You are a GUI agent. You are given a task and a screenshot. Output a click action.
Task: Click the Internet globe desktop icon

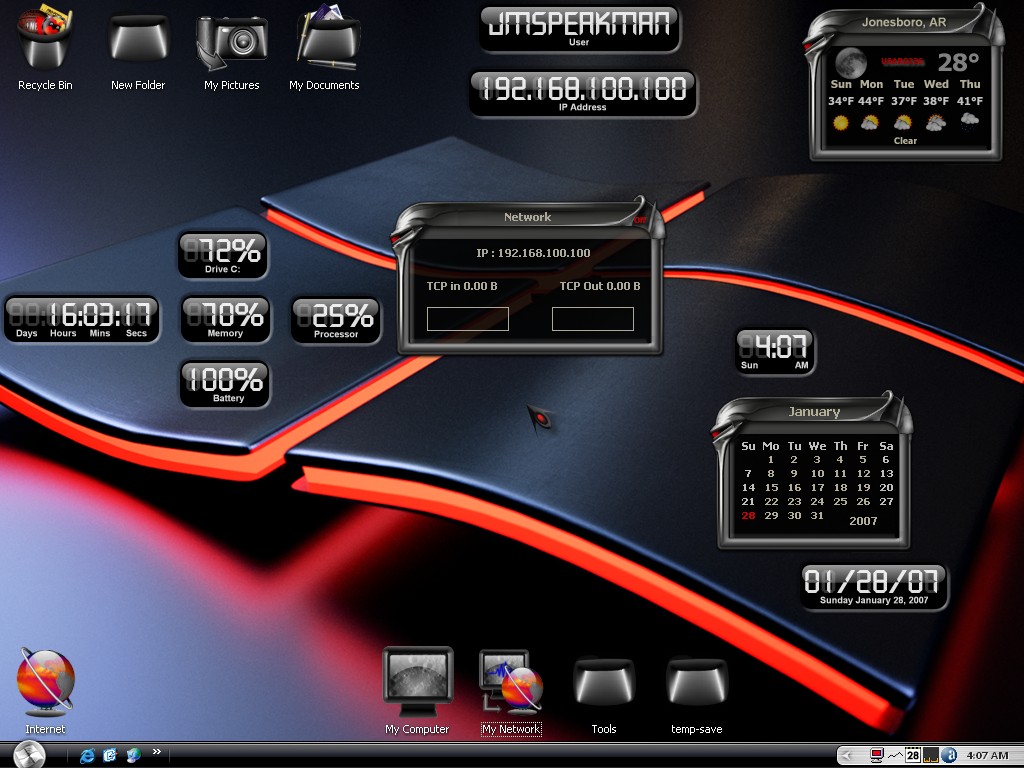pos(45,682)
